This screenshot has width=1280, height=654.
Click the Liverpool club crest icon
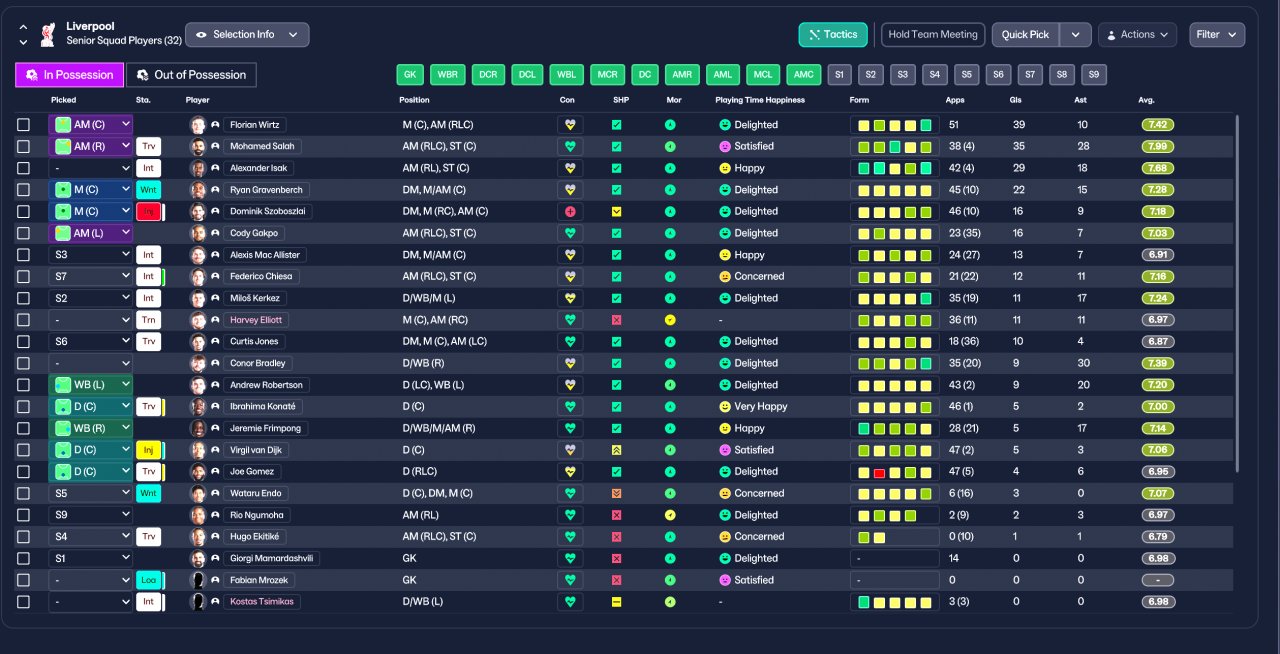[x=47, y=34]
